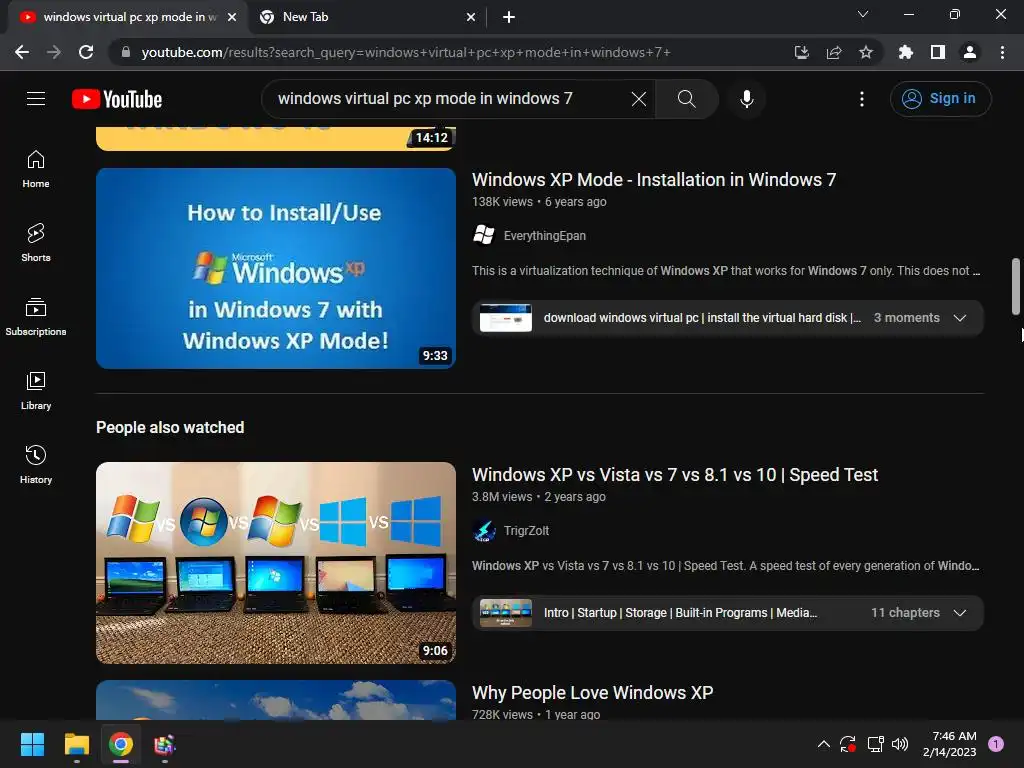Go to Home in the sidebar
Viewport: 1024px width, 768px height.
pyautogui.click(x=36, y=168)
